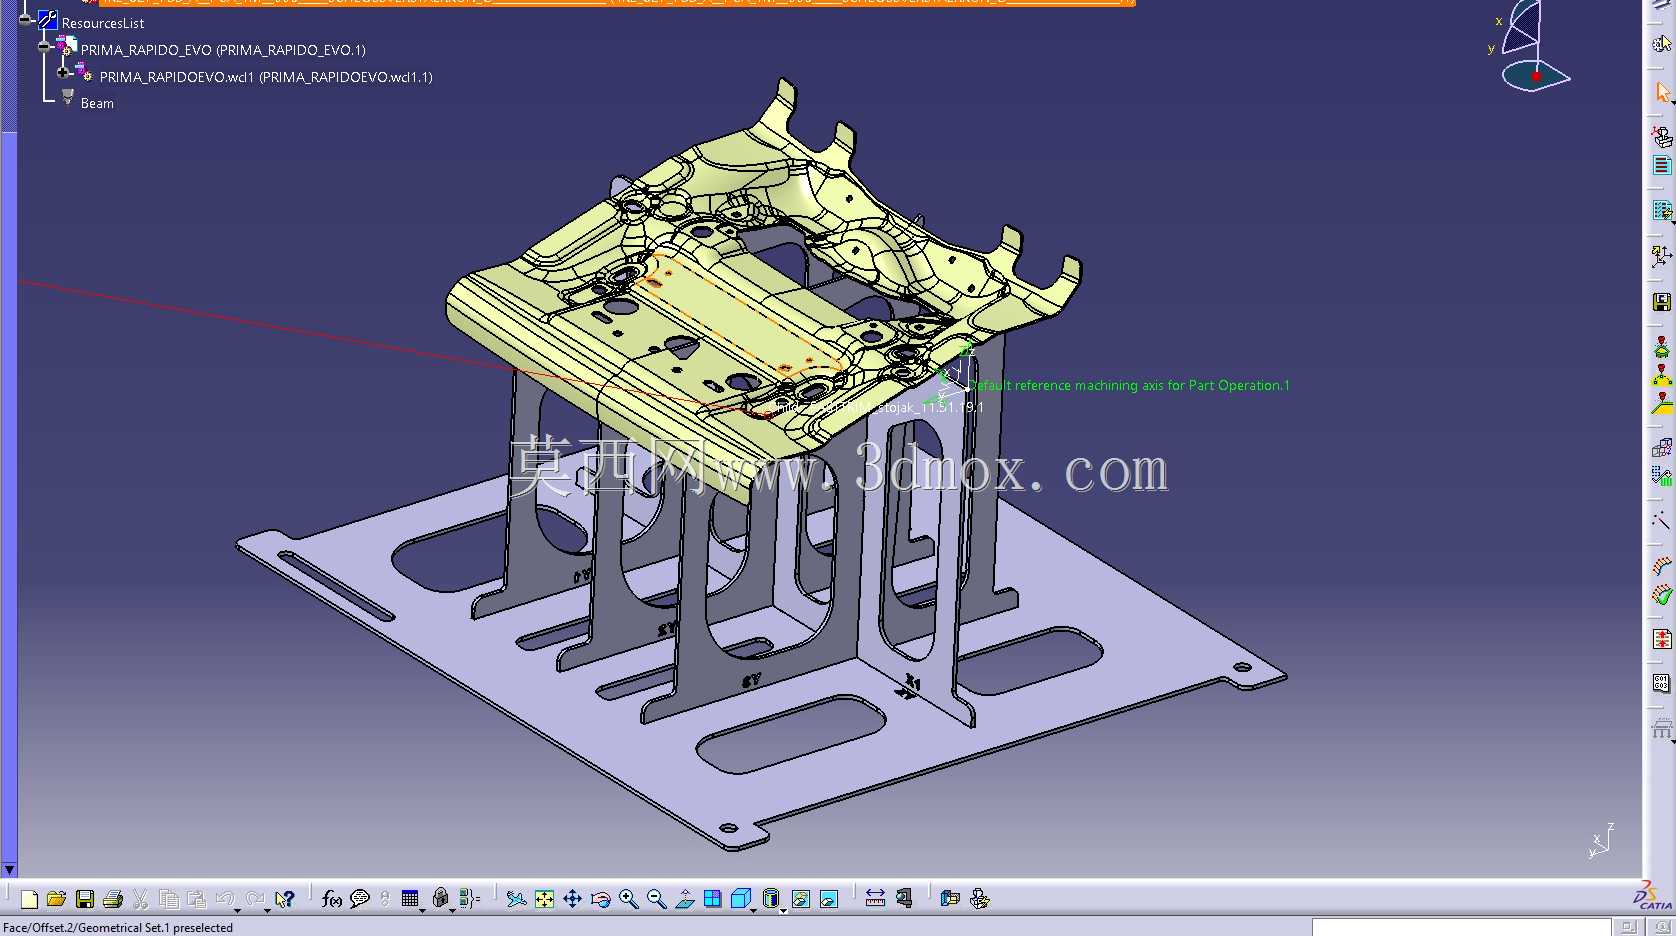
Task: Click the command input field in status bar
Action: pos(1461,927)
